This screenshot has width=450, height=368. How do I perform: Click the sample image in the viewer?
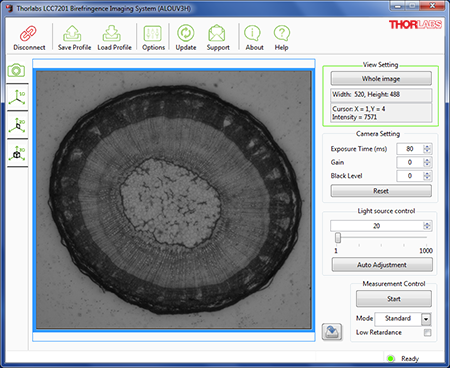tap(174, 200)
